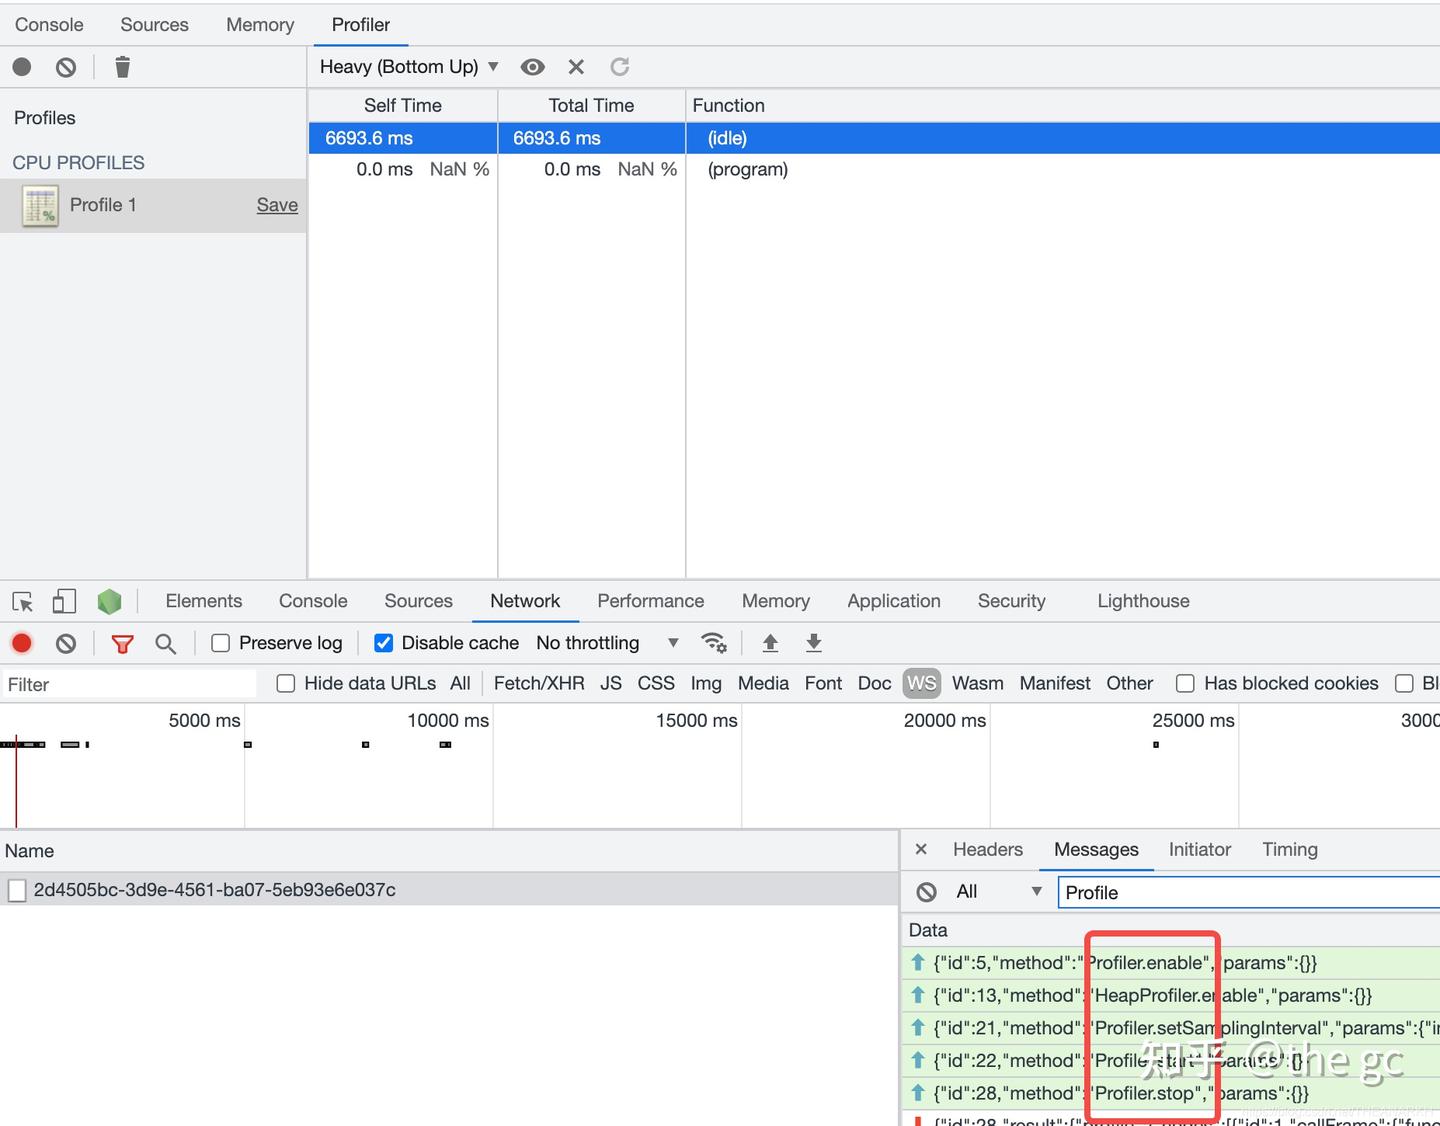Start recording a new CPU profile
This screenshot has width=1440, height=1126.
pyautogui.click(x=21, y=67)
